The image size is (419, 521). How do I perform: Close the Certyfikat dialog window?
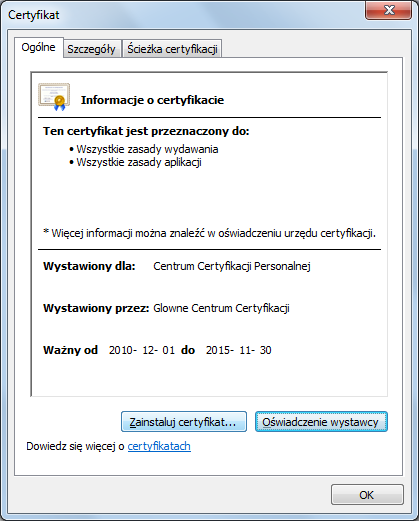point(388,10)
